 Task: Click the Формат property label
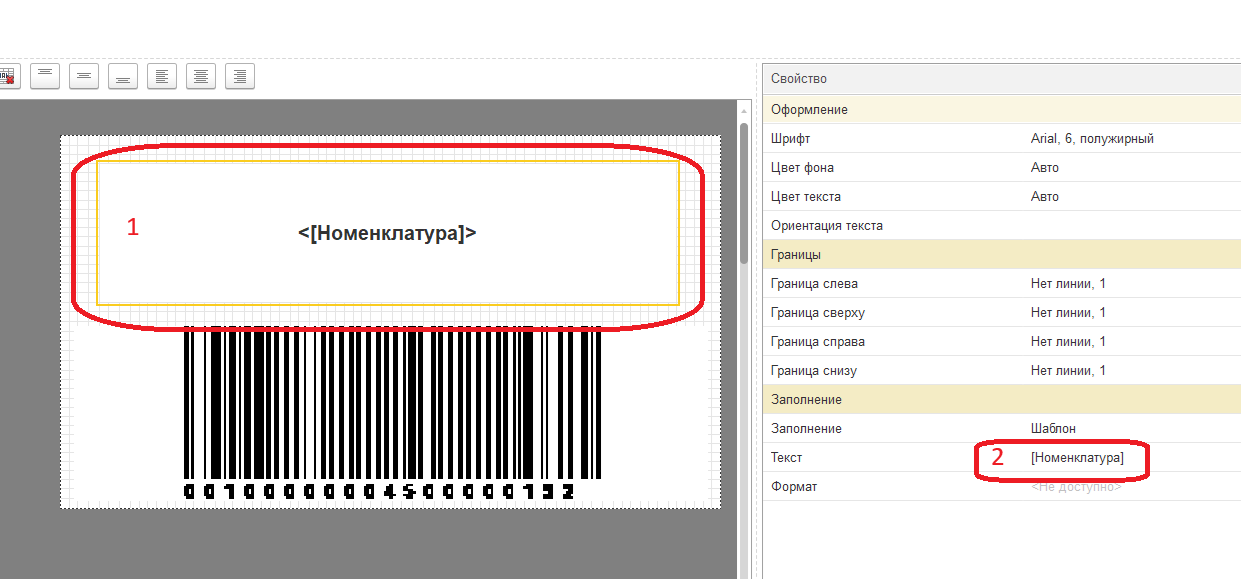click(794, 487)
